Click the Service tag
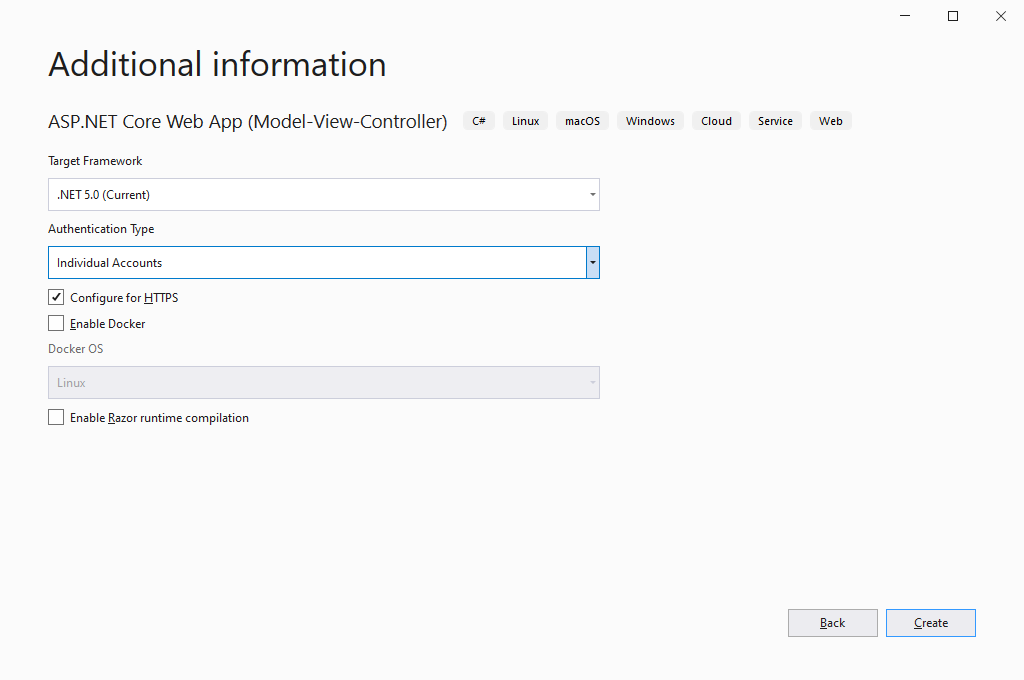 [x=775, y=121]
